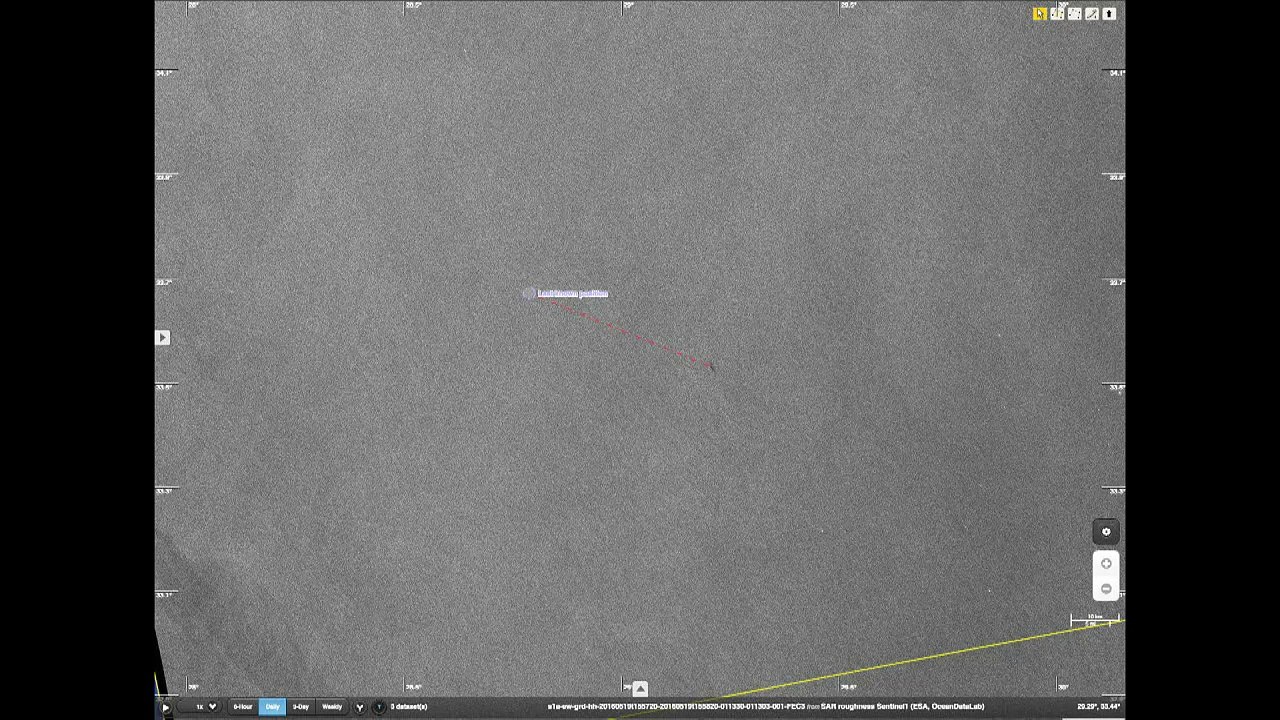
Task: Open the 1x playback speed dropdown
Action: 200,707
